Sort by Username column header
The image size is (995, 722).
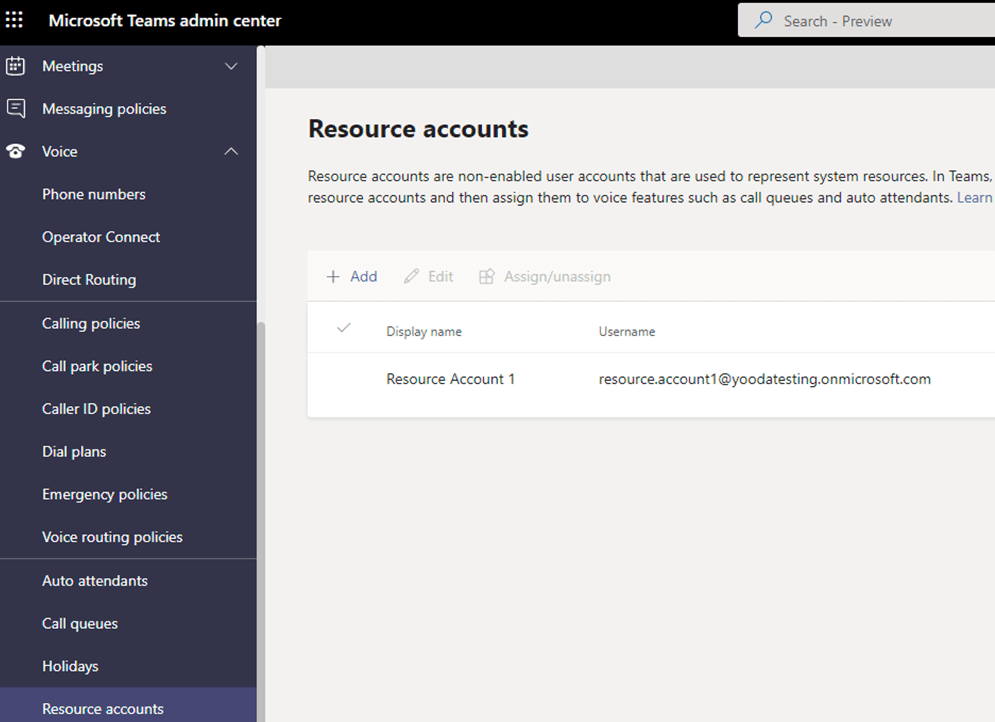pyautogui.click(x=627, y=331)
